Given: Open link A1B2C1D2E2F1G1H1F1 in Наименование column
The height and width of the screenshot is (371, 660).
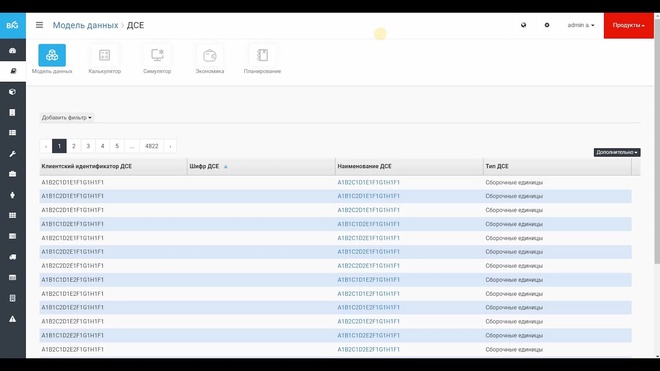Looking at the screenshot, I should [x=368, y=349].
